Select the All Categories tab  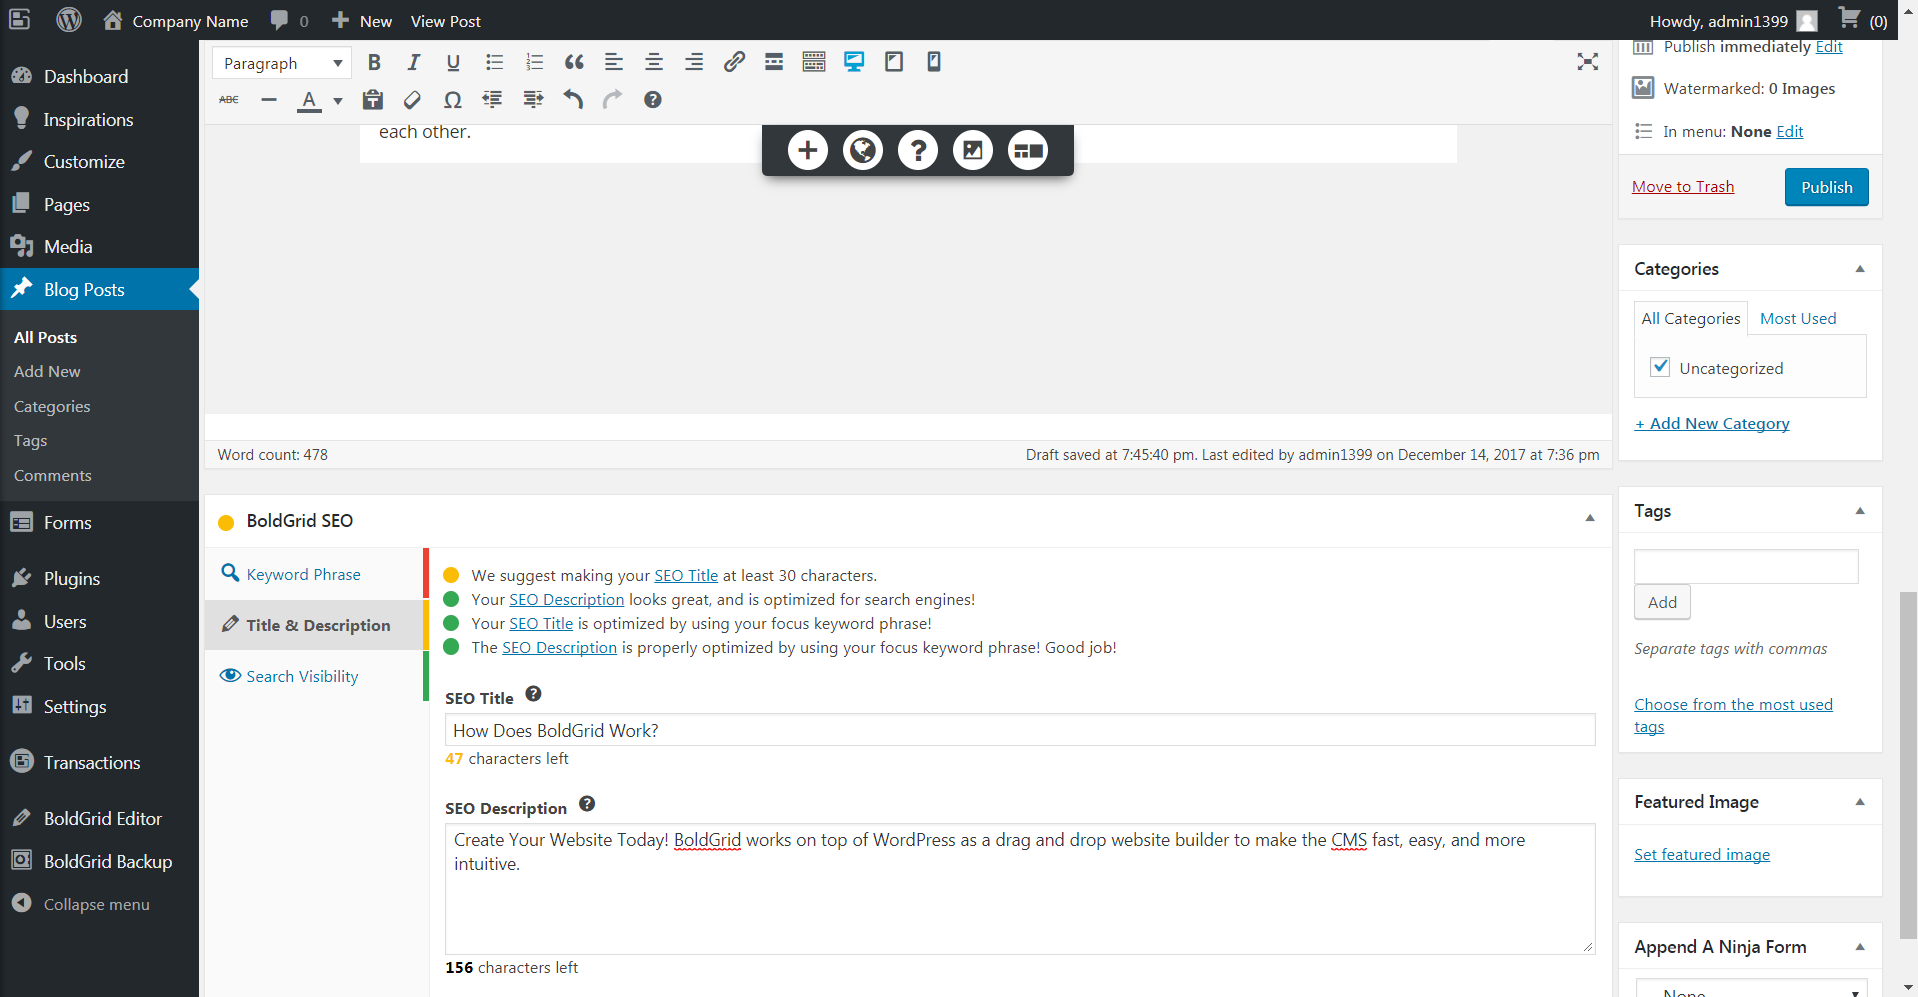point(1690,318)
